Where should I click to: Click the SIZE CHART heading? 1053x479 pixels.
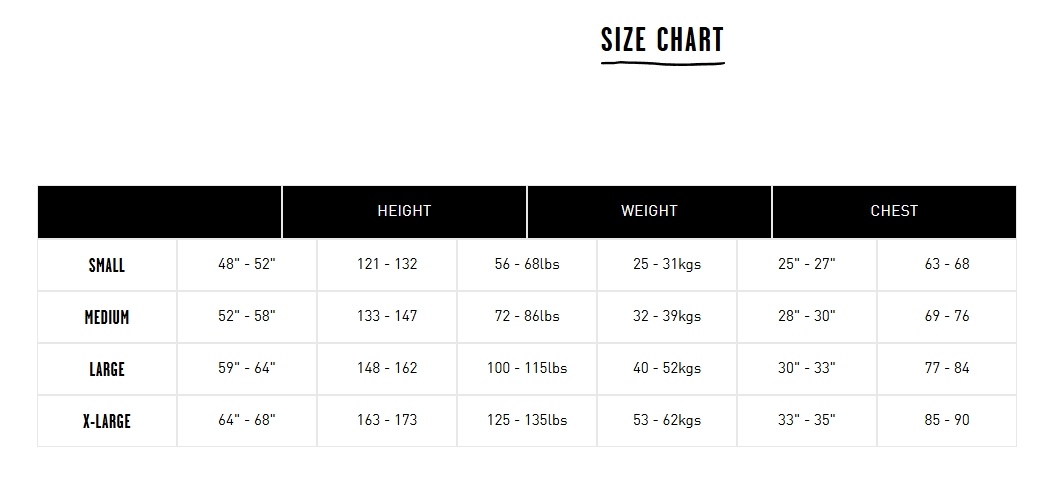click(662, 40)
